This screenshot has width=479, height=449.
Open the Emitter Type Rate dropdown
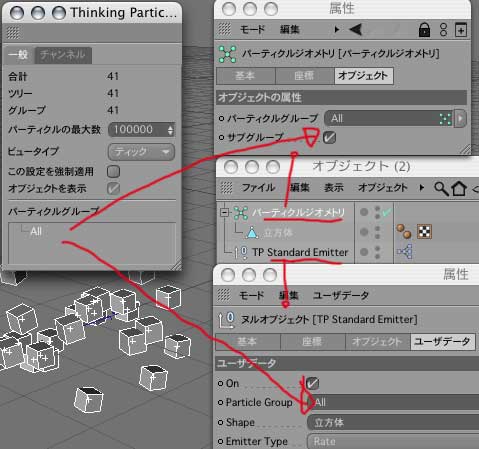click(393, 442)
